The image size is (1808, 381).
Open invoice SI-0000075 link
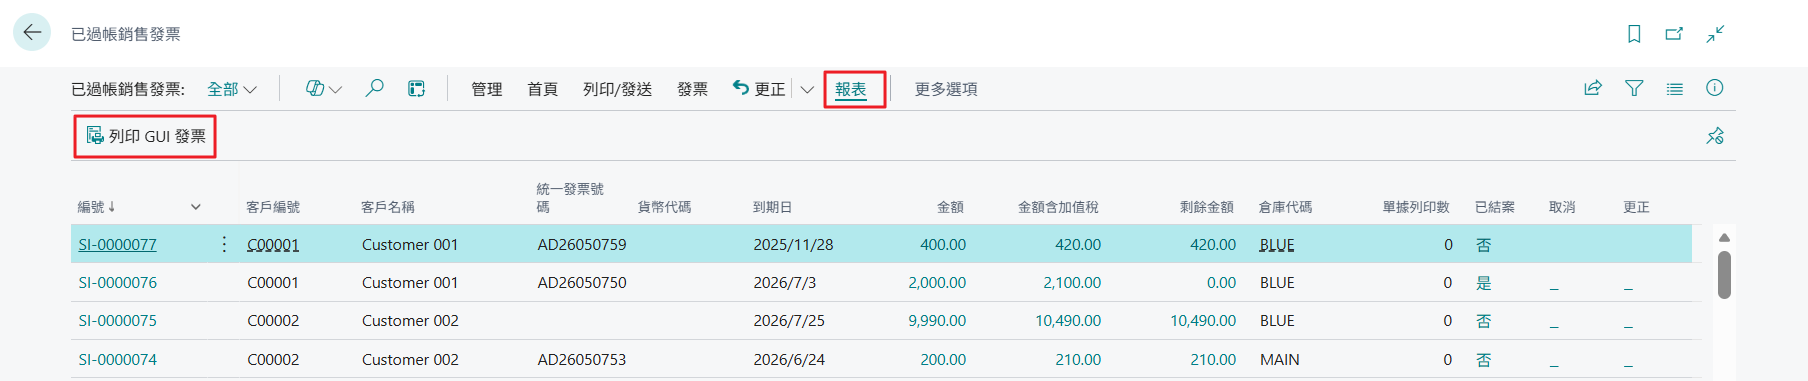118,320
